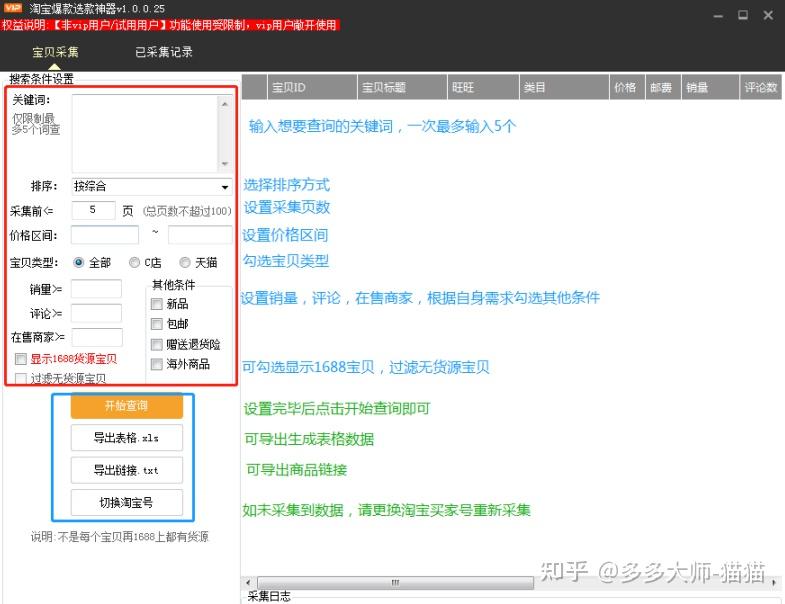Check the 赠送退货险 option
Screen dimensions: 785x604
point(157,344)
